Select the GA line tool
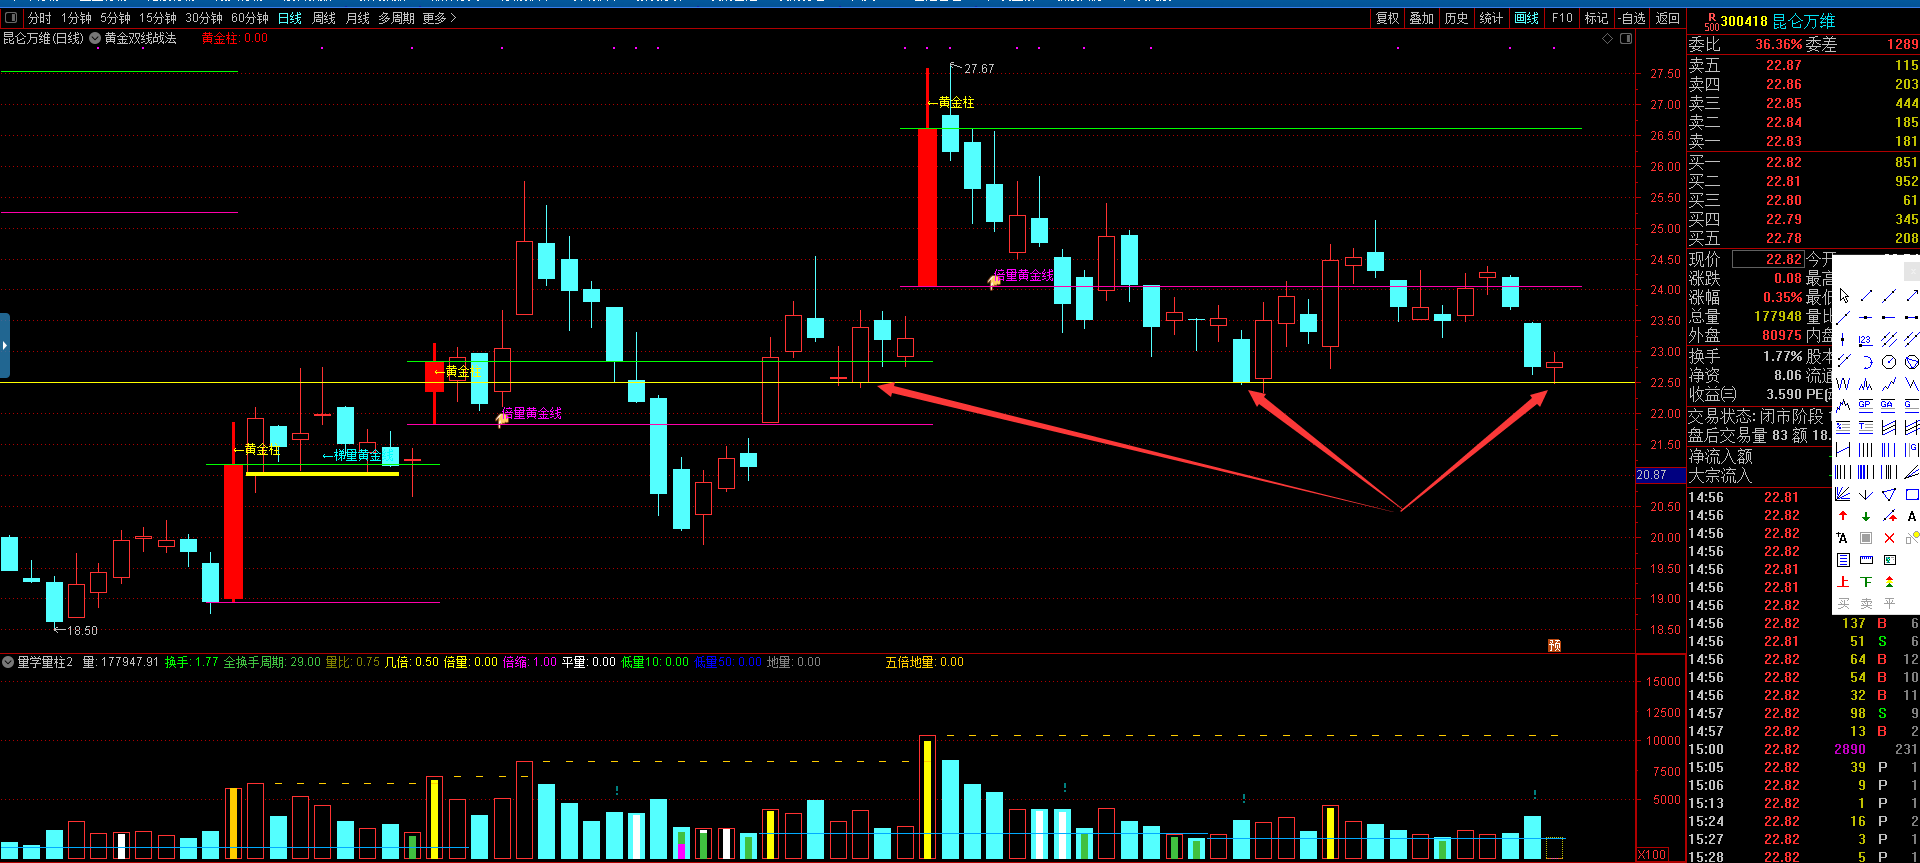 (1889, 405)
